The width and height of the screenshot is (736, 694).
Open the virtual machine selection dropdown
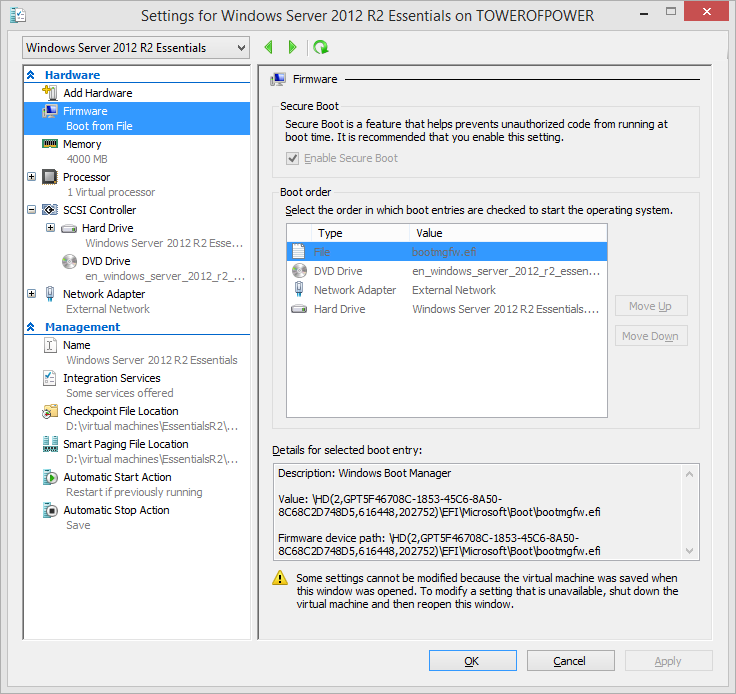136,48
